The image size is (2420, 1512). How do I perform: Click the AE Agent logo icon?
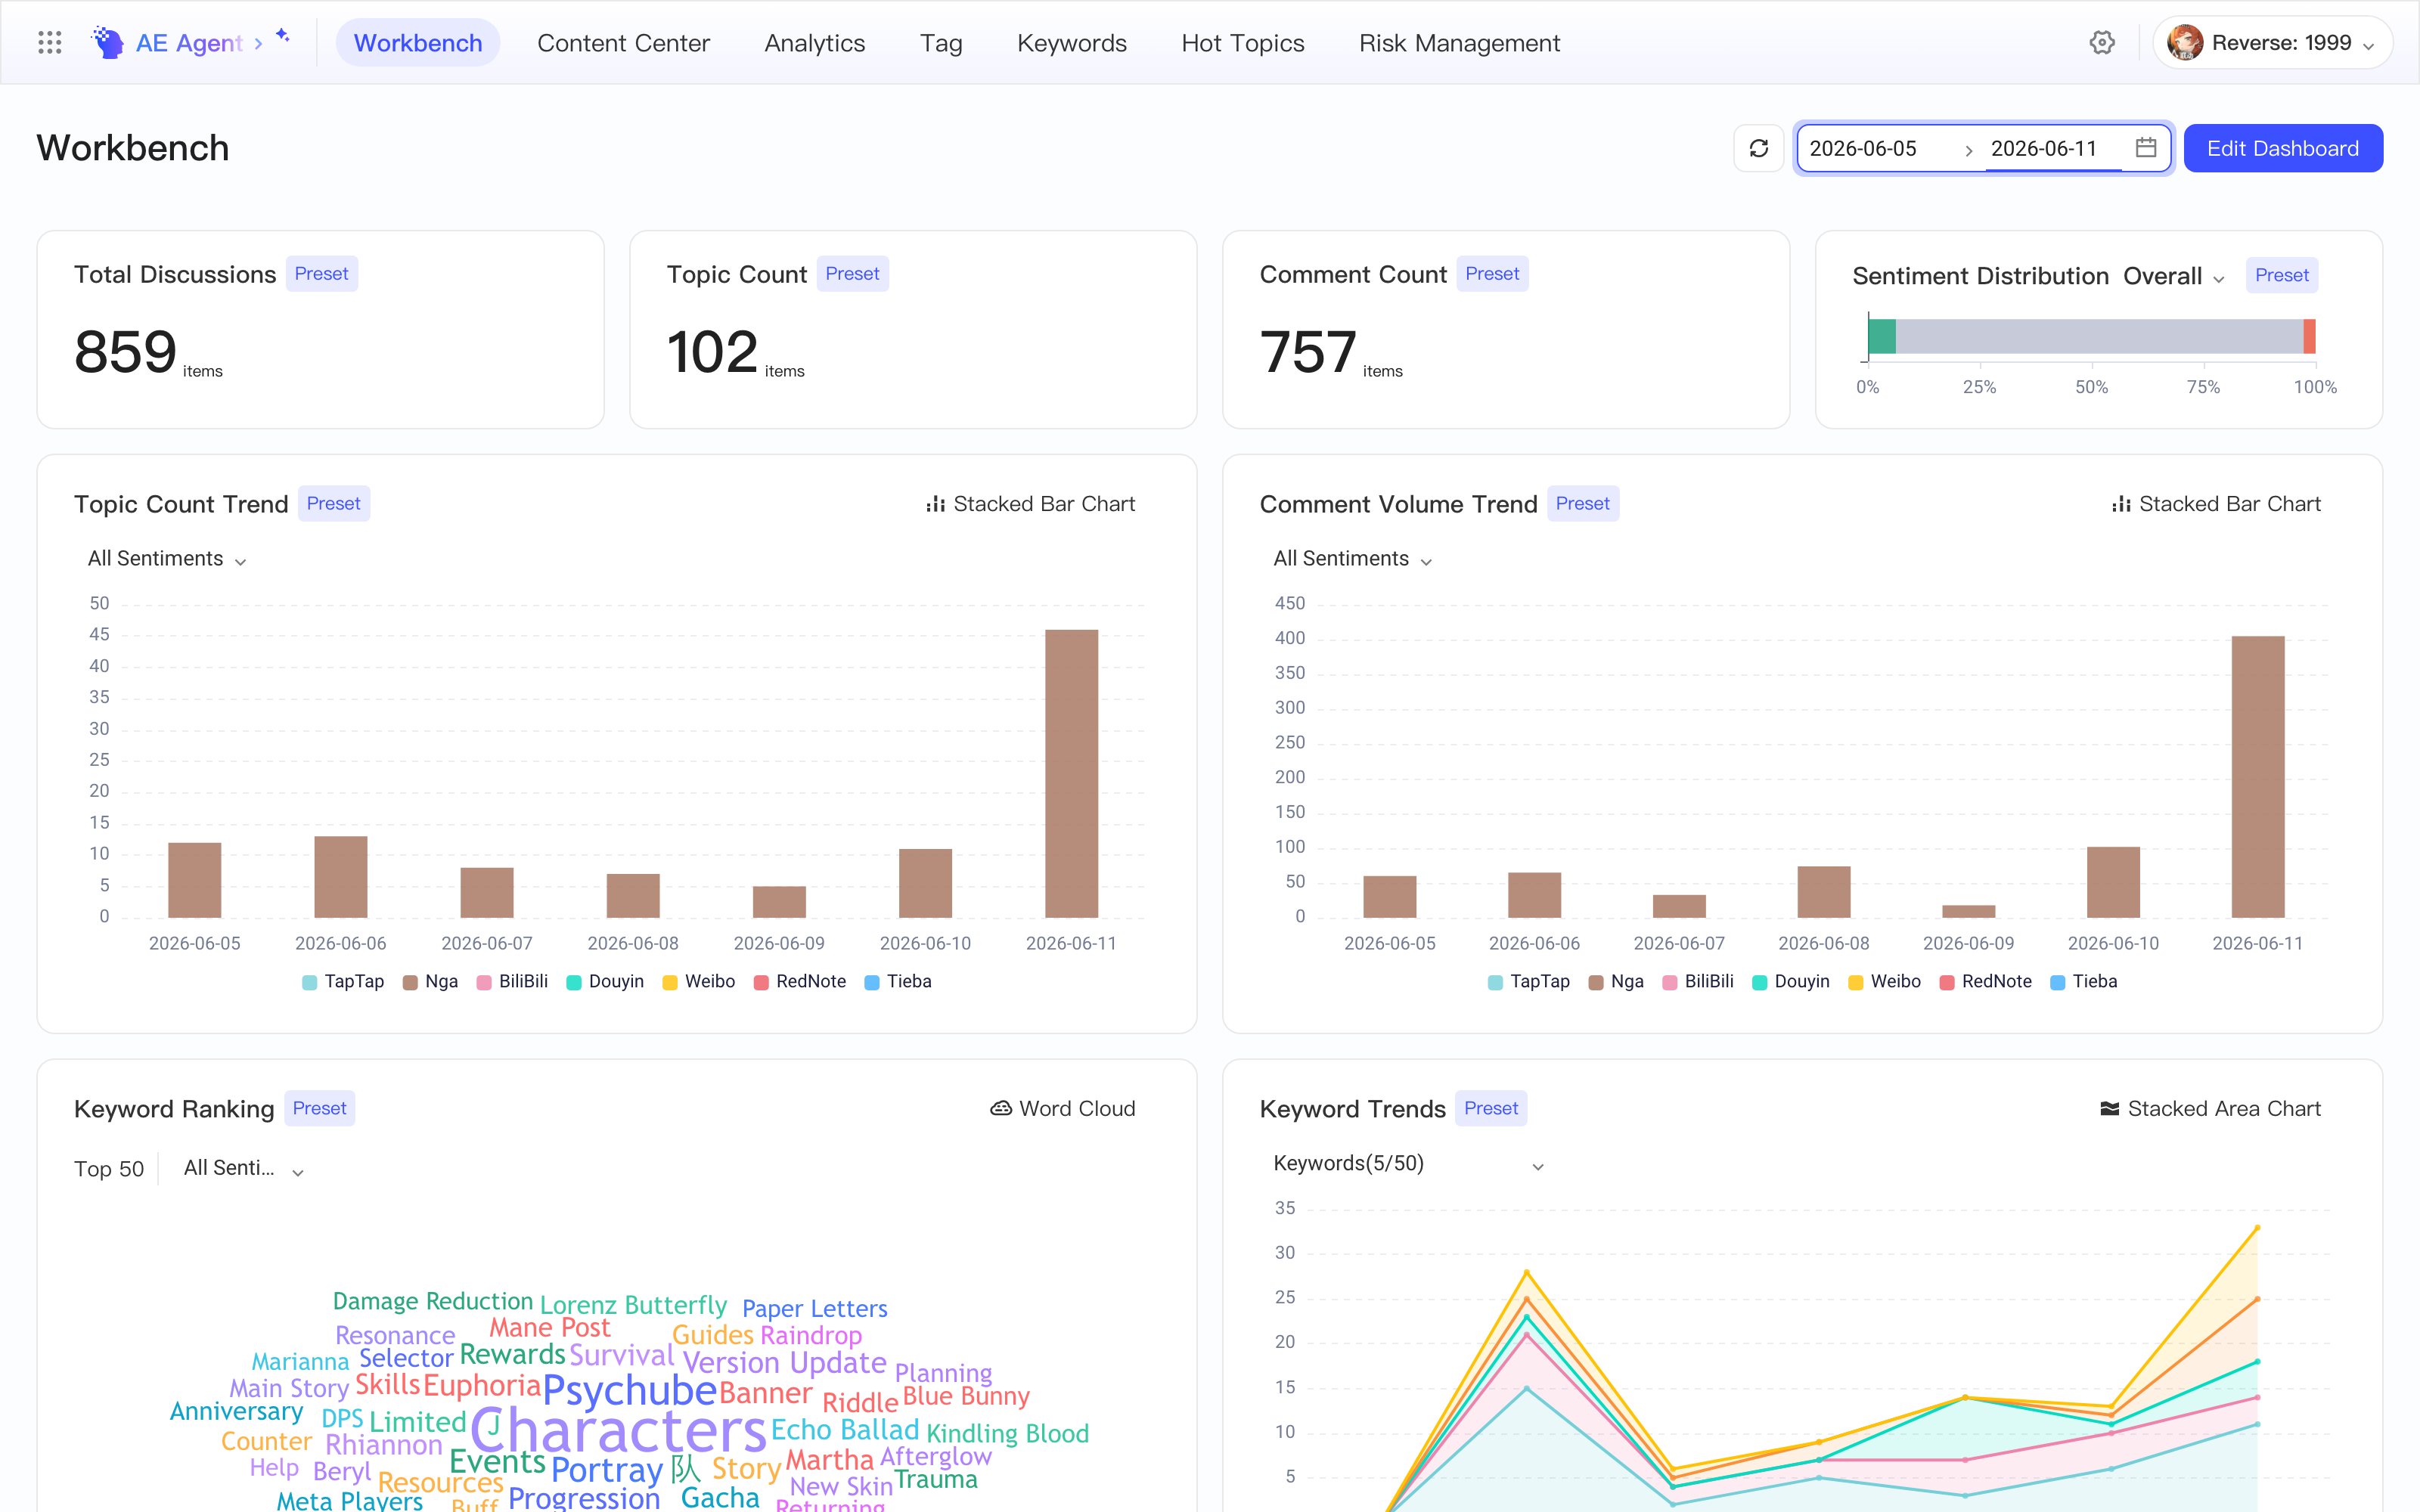[x=108, y=43]
